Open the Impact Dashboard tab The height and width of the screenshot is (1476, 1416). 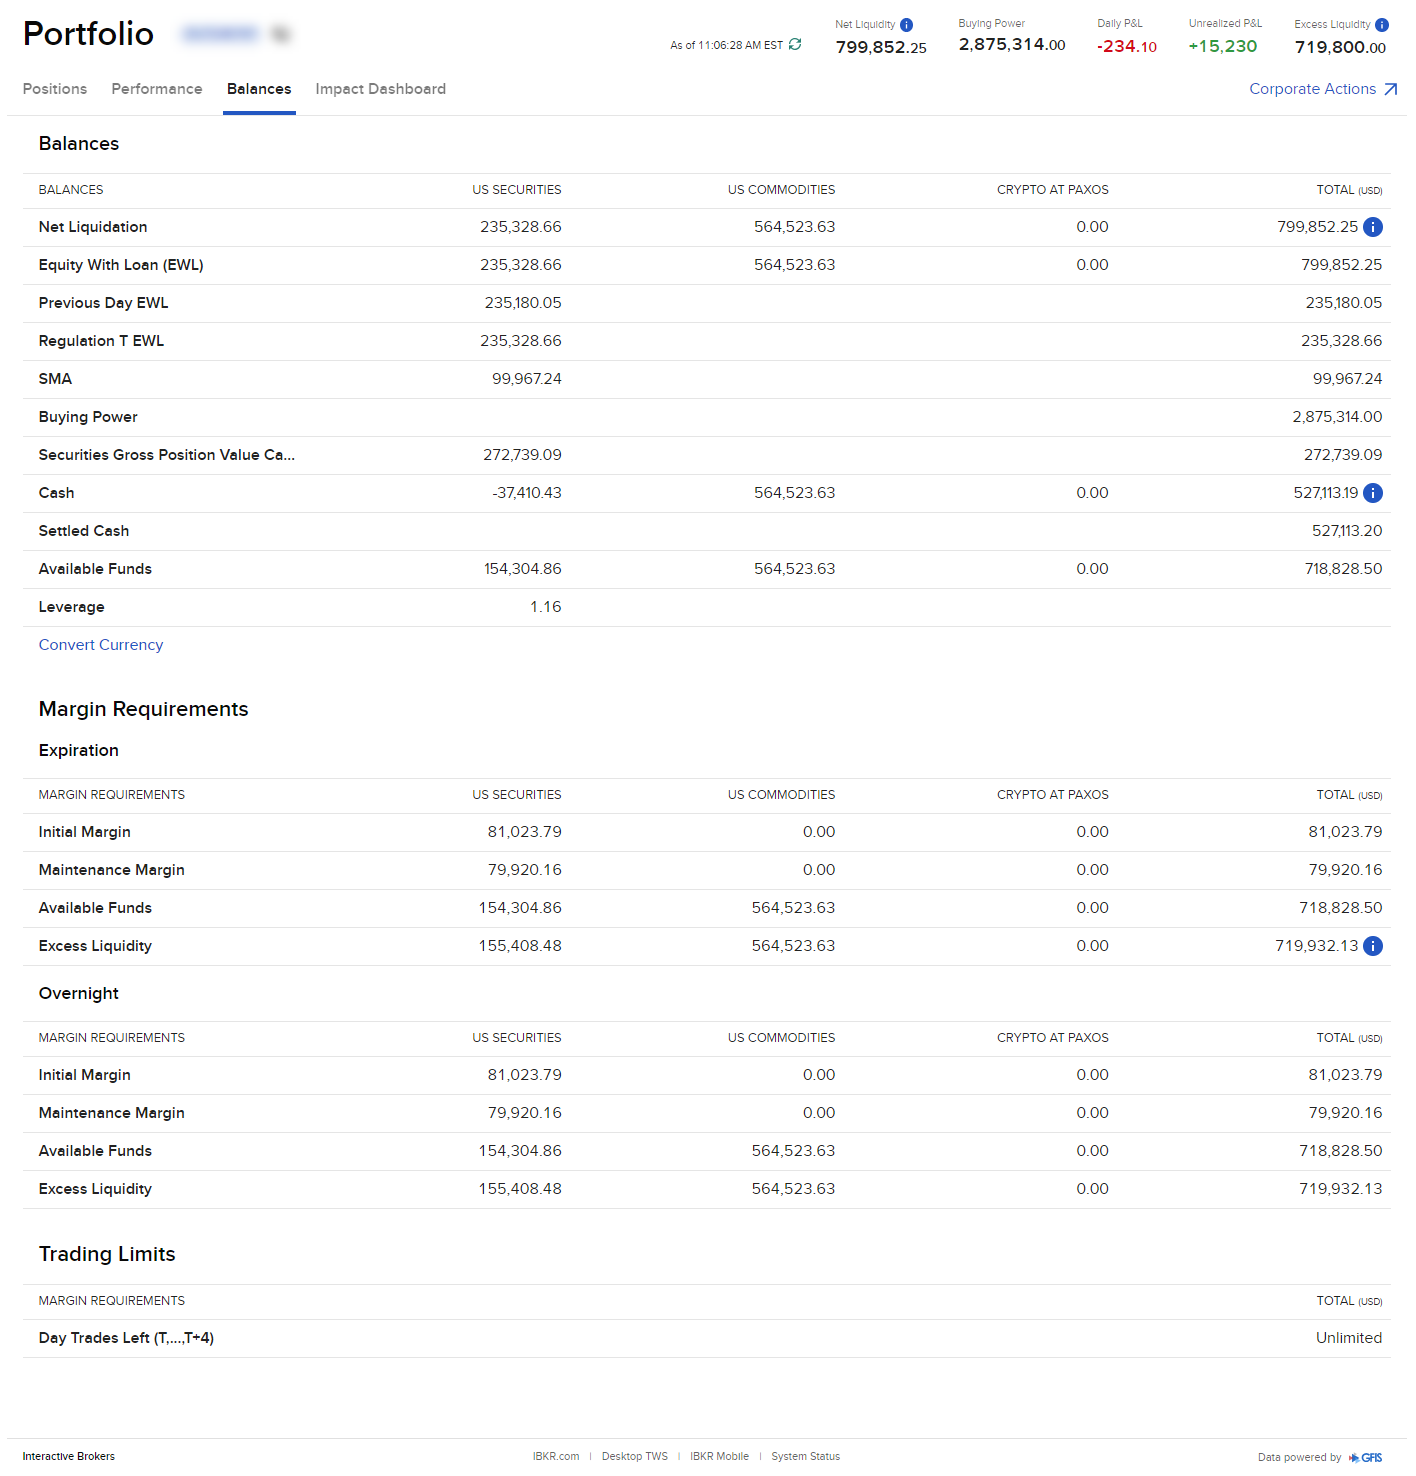(x=381, y=89)
